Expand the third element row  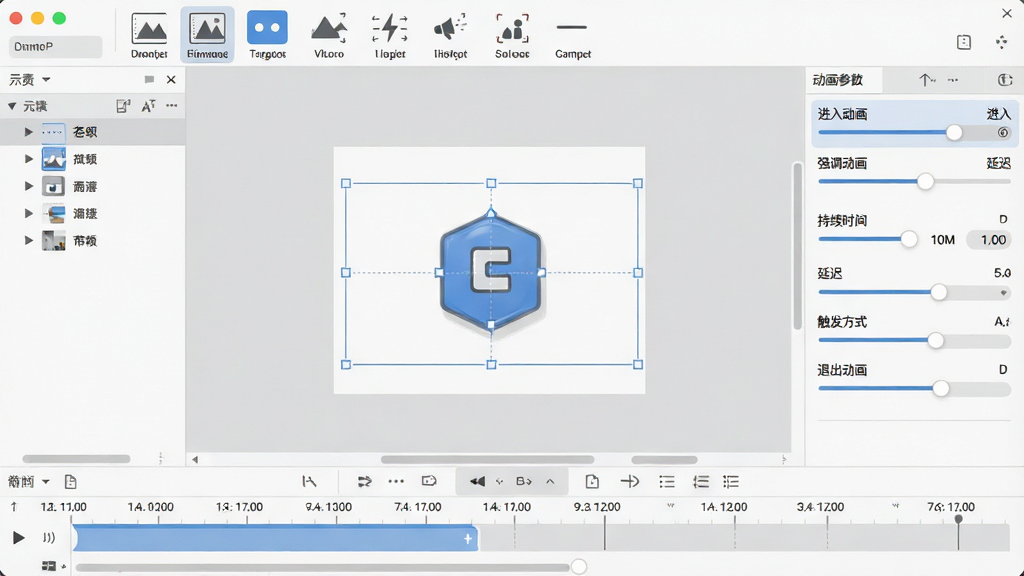tap(28, 186)
